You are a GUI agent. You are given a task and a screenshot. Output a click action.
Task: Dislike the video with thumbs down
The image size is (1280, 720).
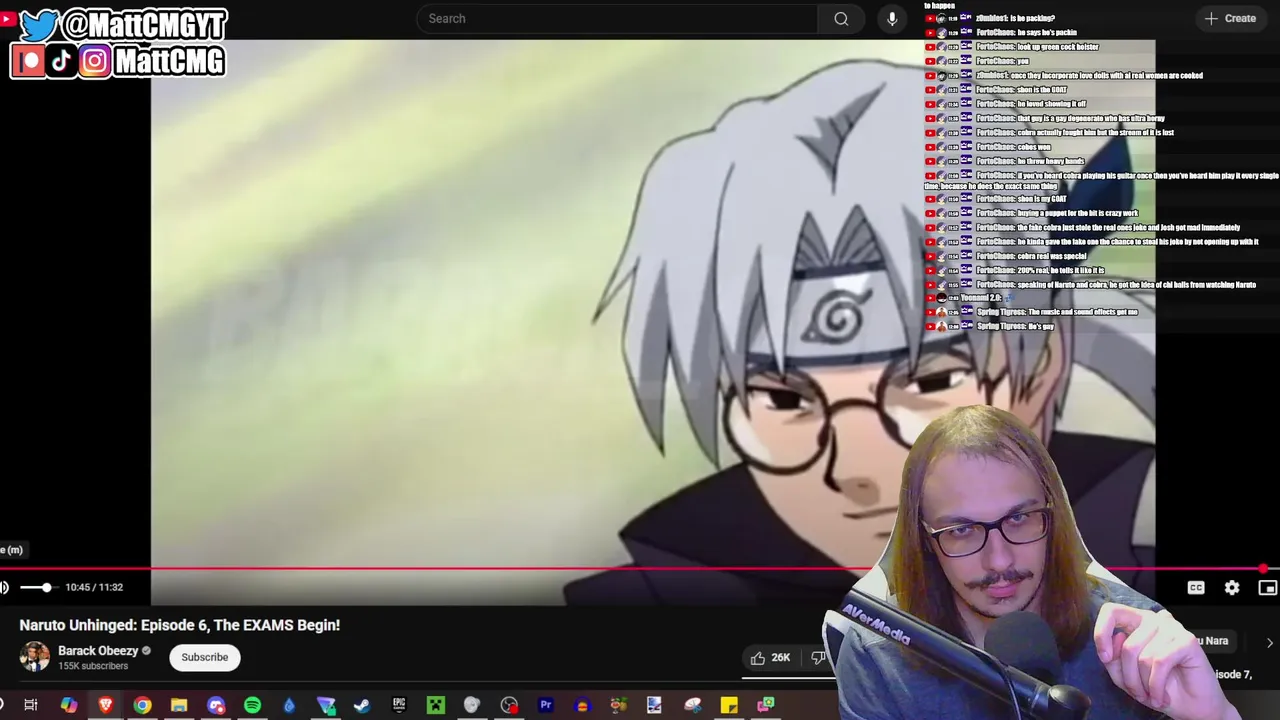click(817, 657)
